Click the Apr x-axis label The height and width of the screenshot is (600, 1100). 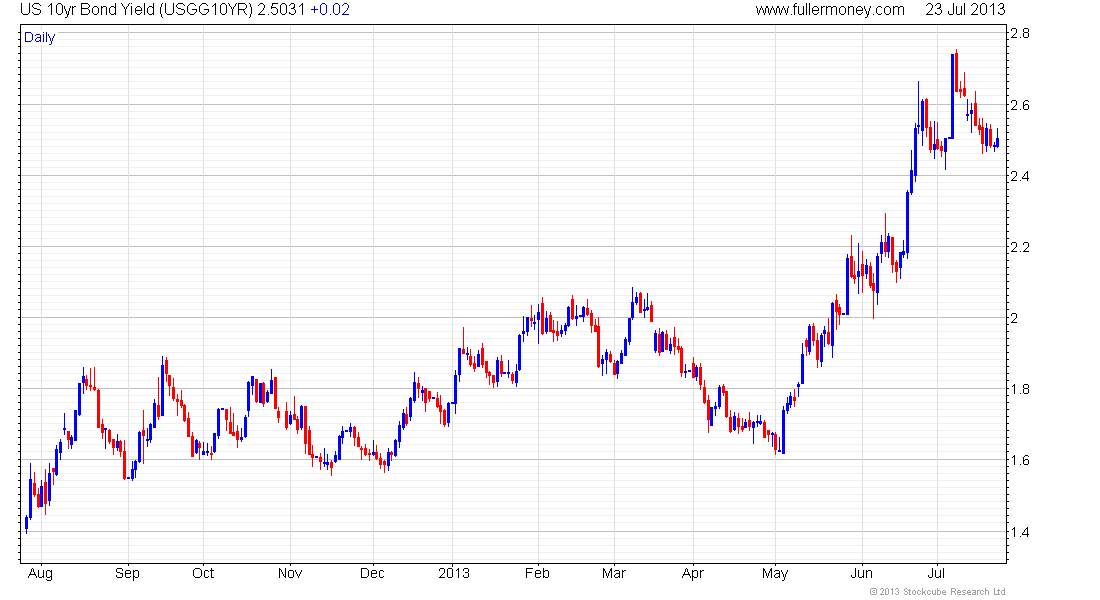tap(692, 573)
